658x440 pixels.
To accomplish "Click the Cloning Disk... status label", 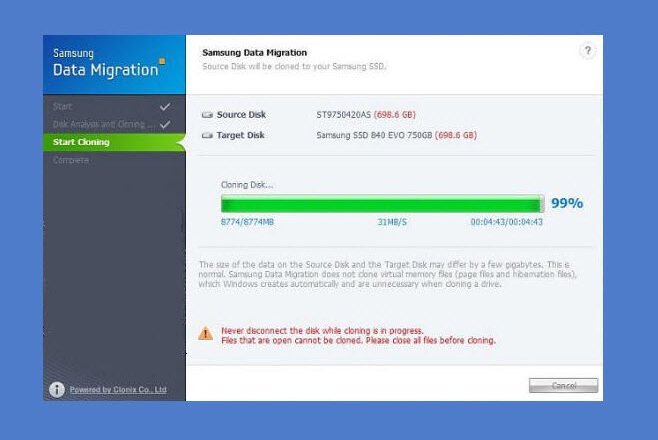I will pyautogui.click(x=247, y=185).
